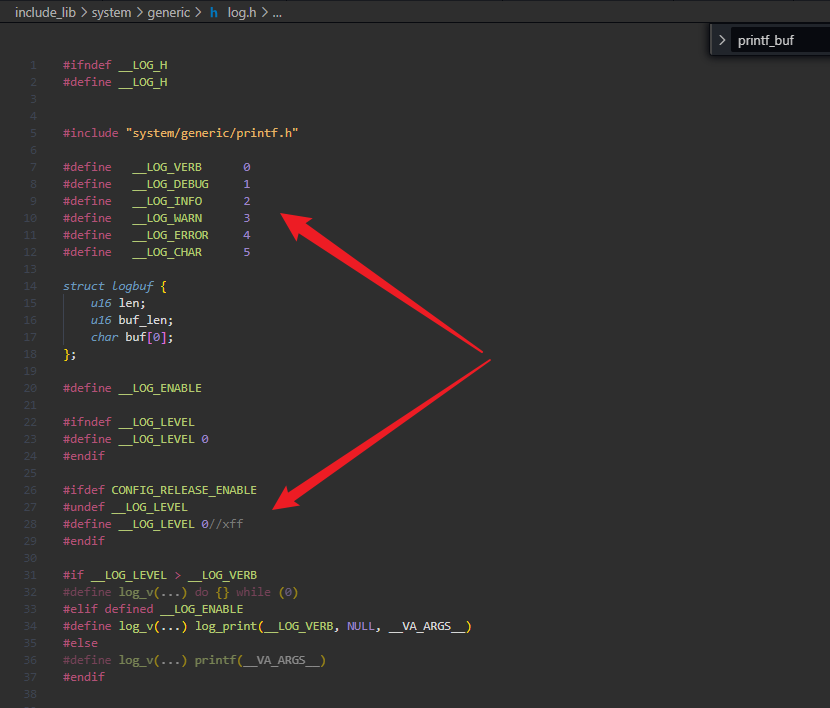Focus the find input containing printf_buf
The width and height of the screenshot is (830, 708).
tap(782, 40)
